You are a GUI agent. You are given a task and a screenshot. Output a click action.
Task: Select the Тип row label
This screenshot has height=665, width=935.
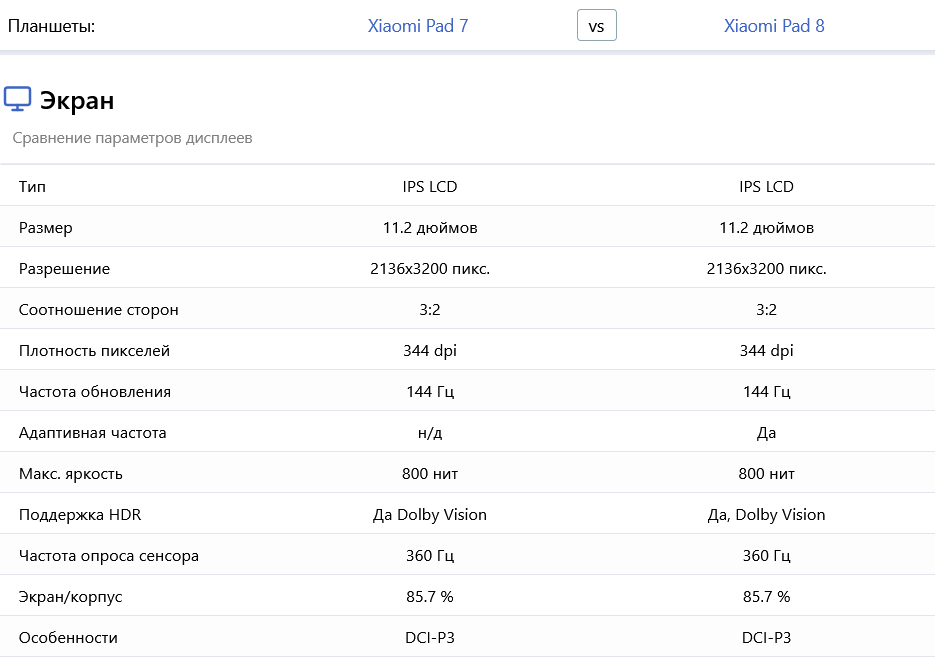(x=32, y=187)
